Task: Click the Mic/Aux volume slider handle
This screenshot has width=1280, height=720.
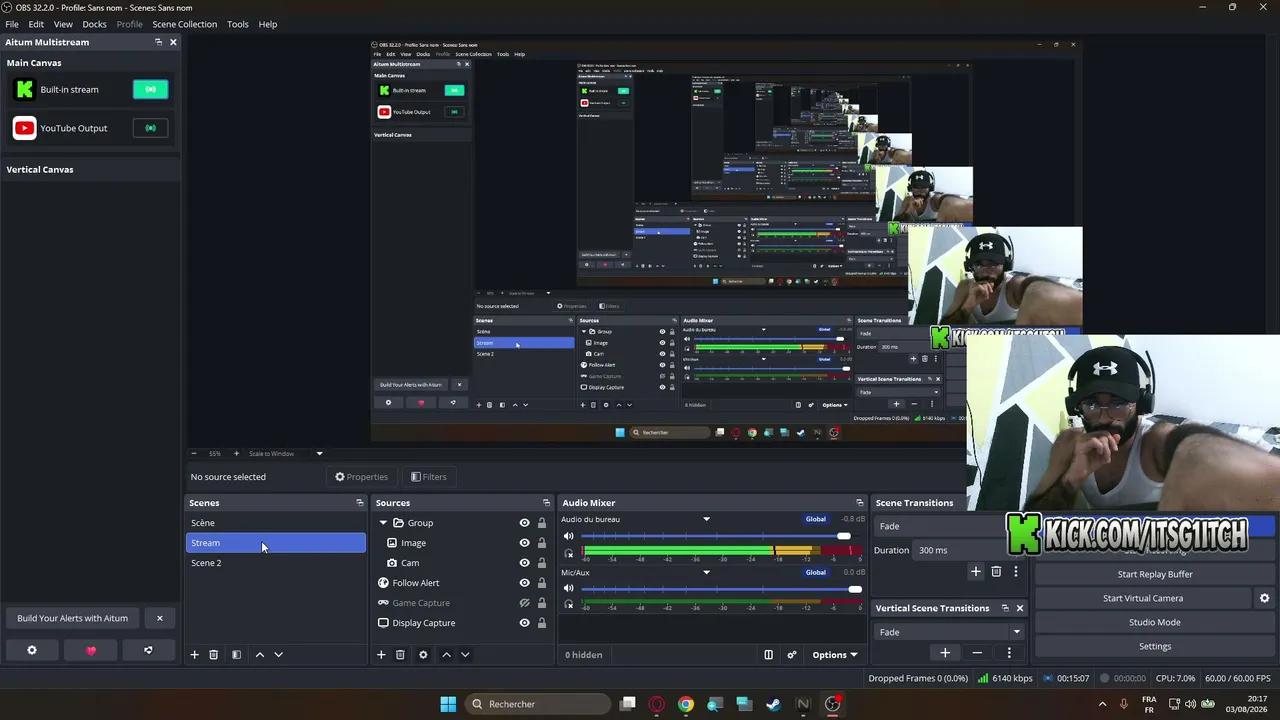Action: tap(855, 589)
